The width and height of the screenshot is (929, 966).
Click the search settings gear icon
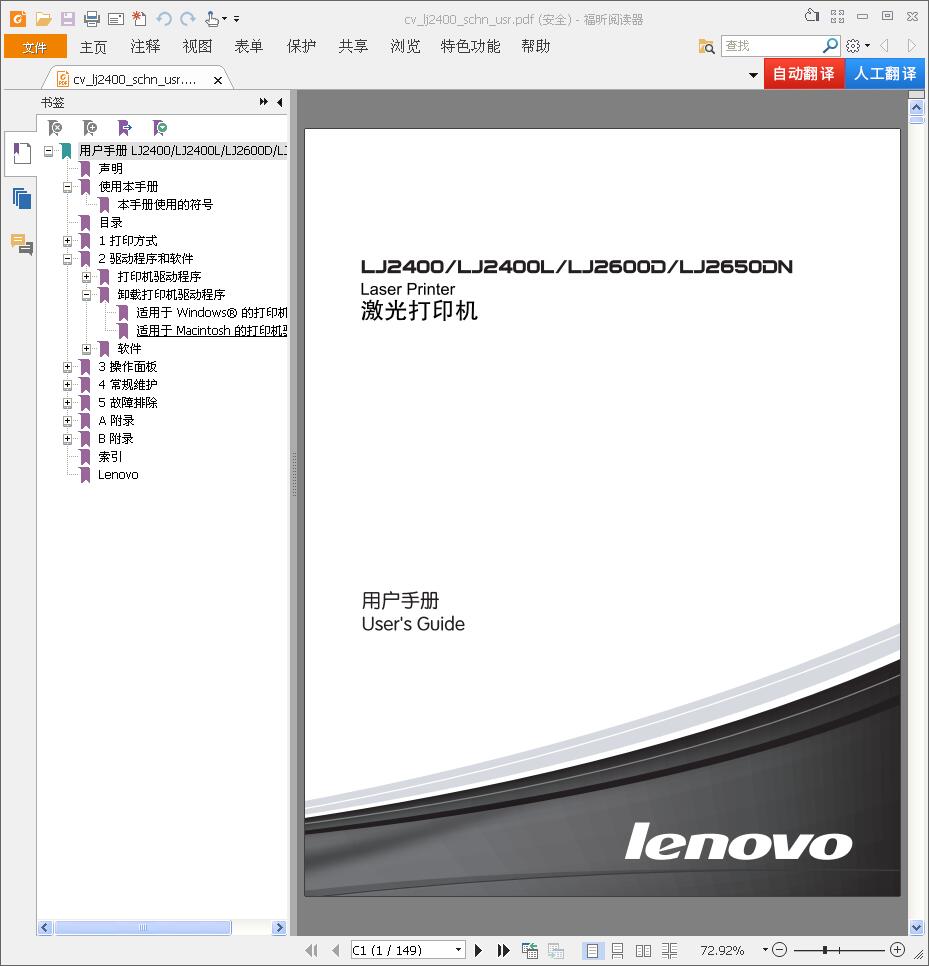tap(853, 46)
